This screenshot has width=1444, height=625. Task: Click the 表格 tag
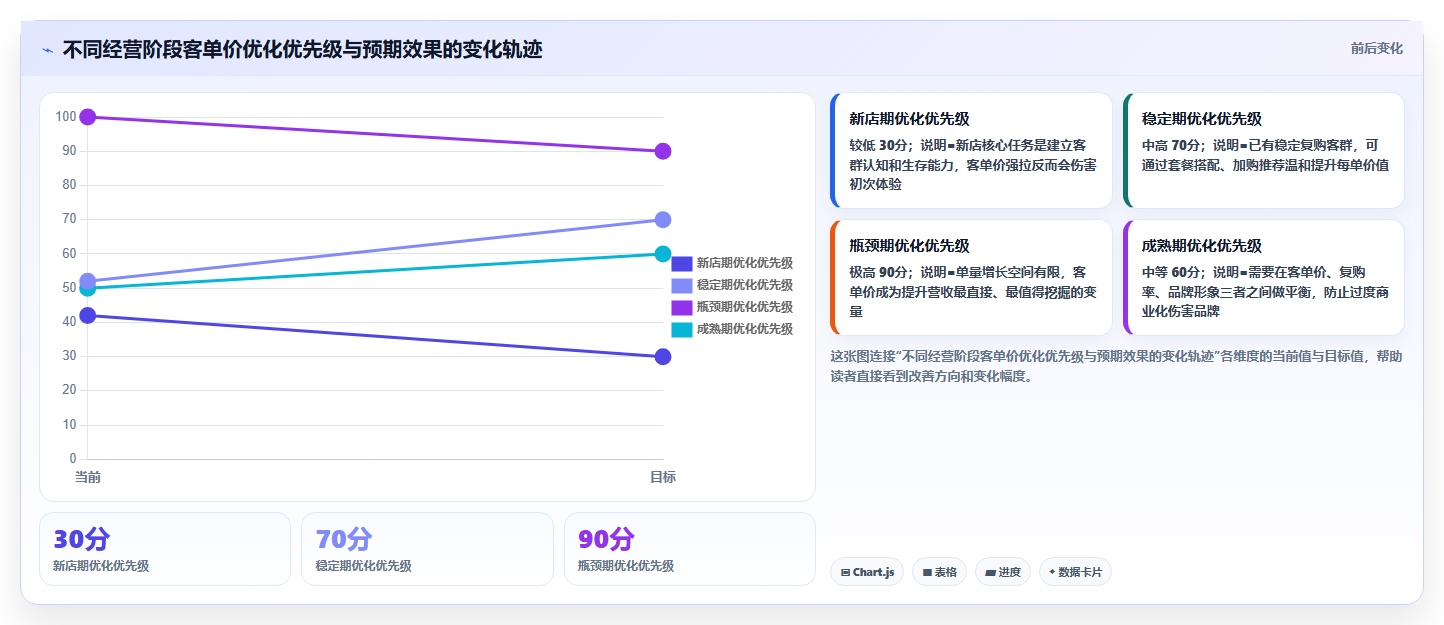(939, 572)
